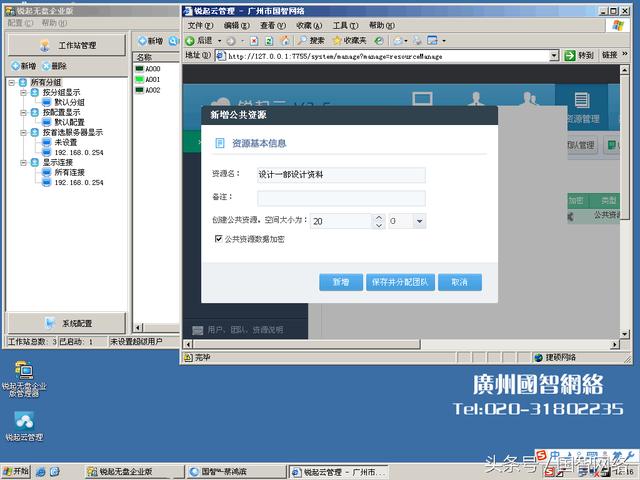Viewport: 640px width, 480px height.
Task: Click the IE Back button icon
Action: coord(190,40)
